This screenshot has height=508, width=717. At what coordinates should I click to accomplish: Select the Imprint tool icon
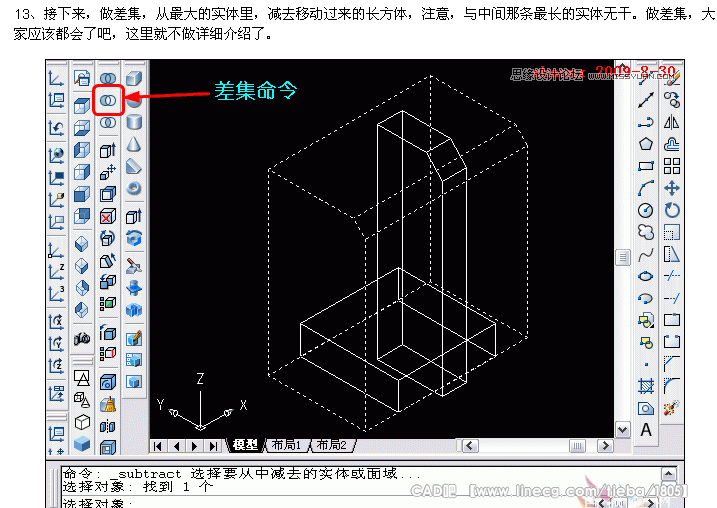tap(108, 382)
